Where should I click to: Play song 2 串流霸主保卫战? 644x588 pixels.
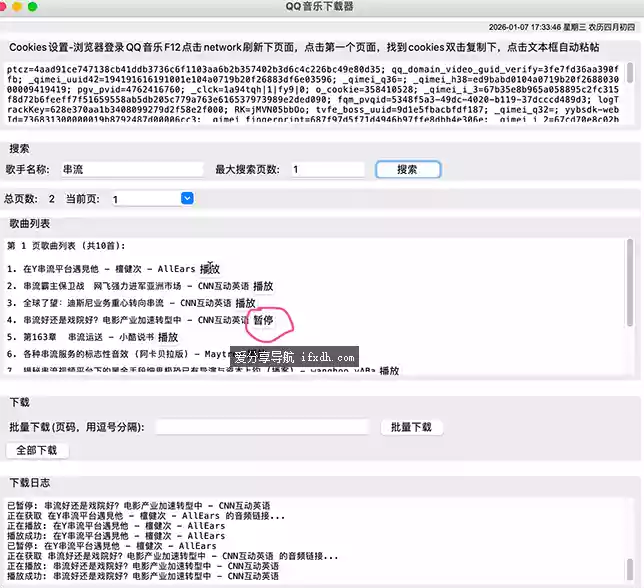(263, 286)
